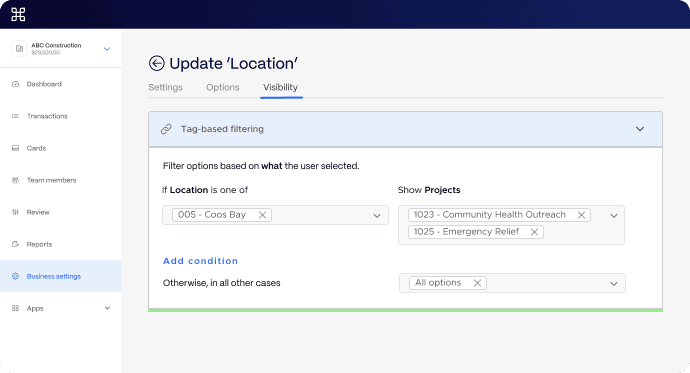Click the Apps grid icon
Image resolution: width=690 pixels, height=373 pixels.
tap(15, 308)
